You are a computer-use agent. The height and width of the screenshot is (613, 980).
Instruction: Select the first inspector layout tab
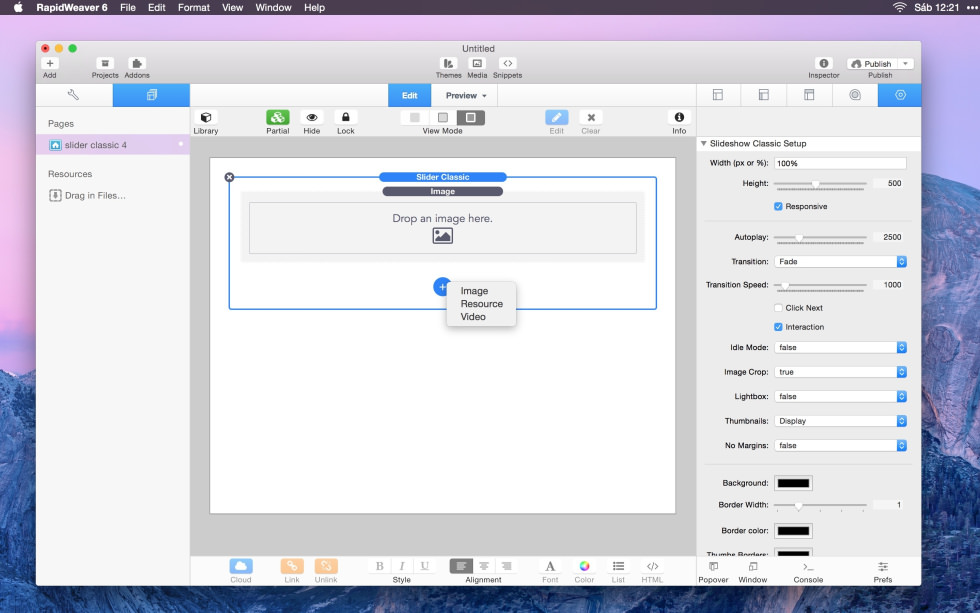(x=718, y=95)
